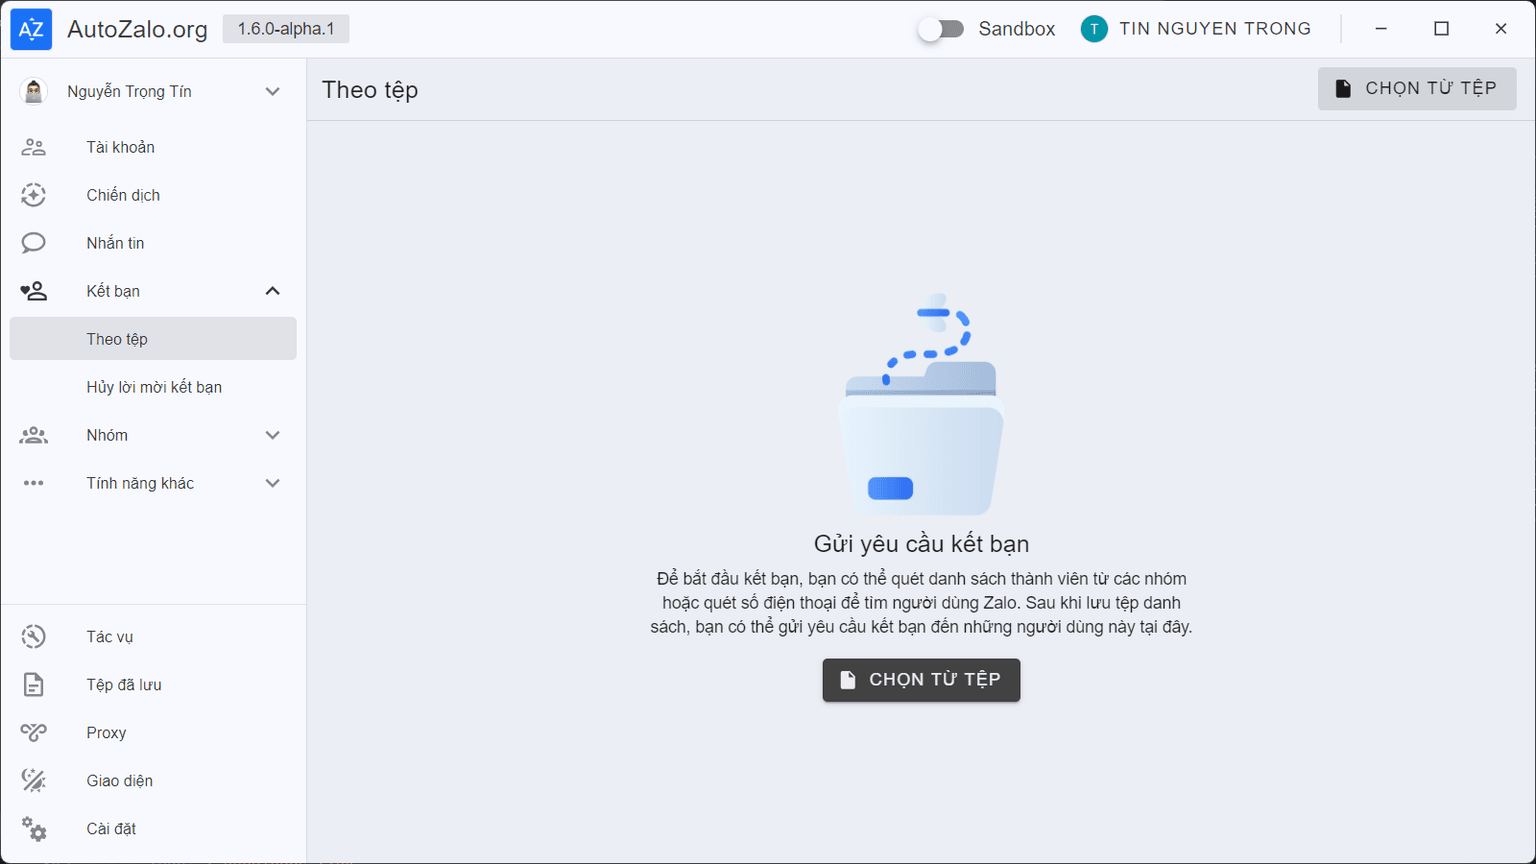Open Hủy lời mời kết bạn item
Screen dimensions: 1536x864
154,387
